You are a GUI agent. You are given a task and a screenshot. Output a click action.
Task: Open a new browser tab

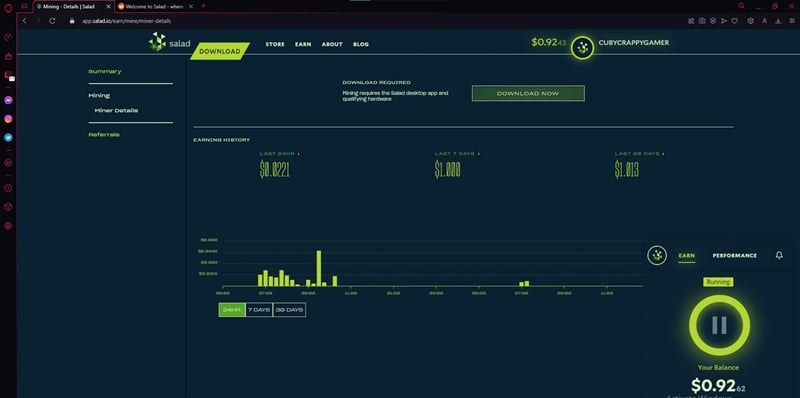[x=204, y=6]
